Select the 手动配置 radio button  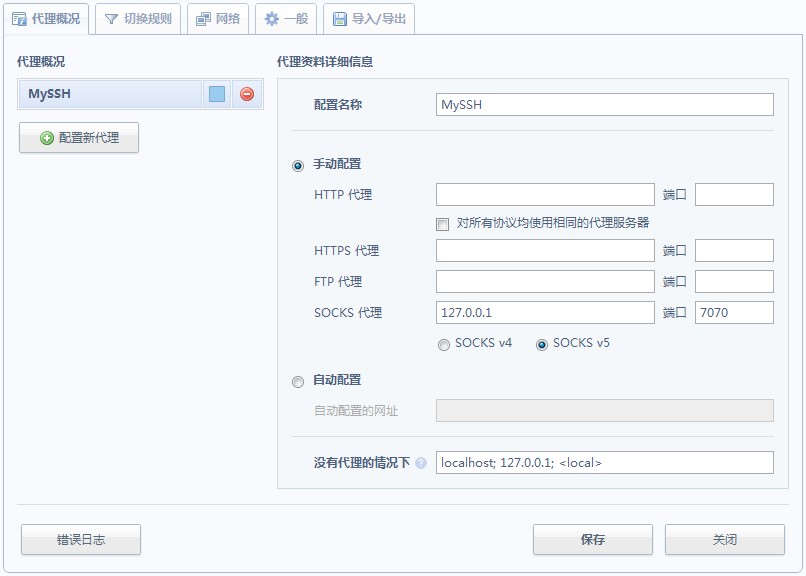click(298, 165)
